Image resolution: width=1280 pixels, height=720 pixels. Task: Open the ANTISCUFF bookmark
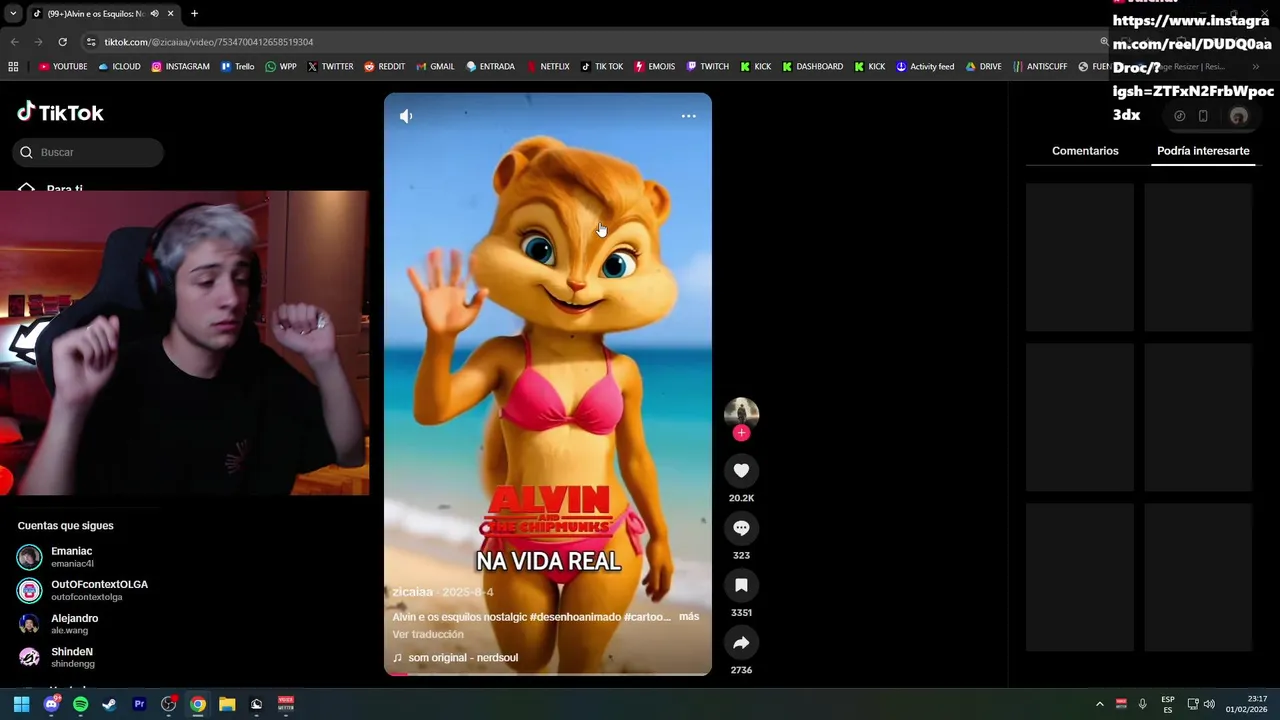[1040, 67]
